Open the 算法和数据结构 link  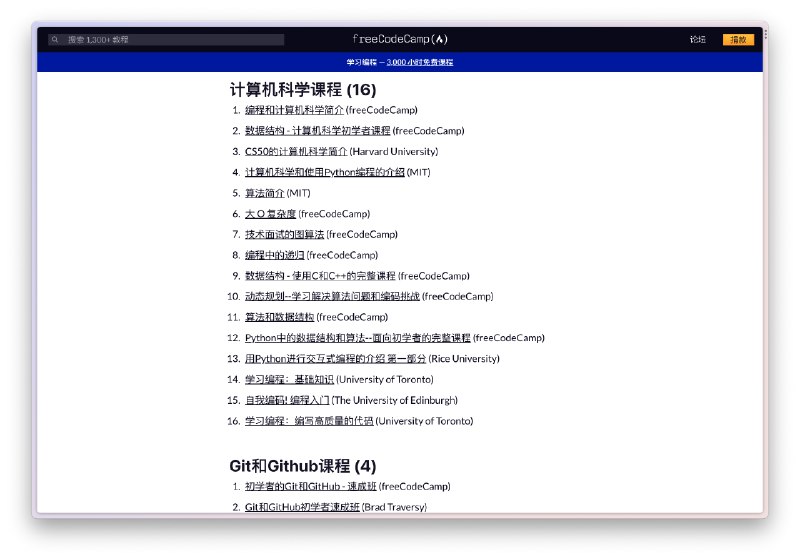(x=280, y=317)
